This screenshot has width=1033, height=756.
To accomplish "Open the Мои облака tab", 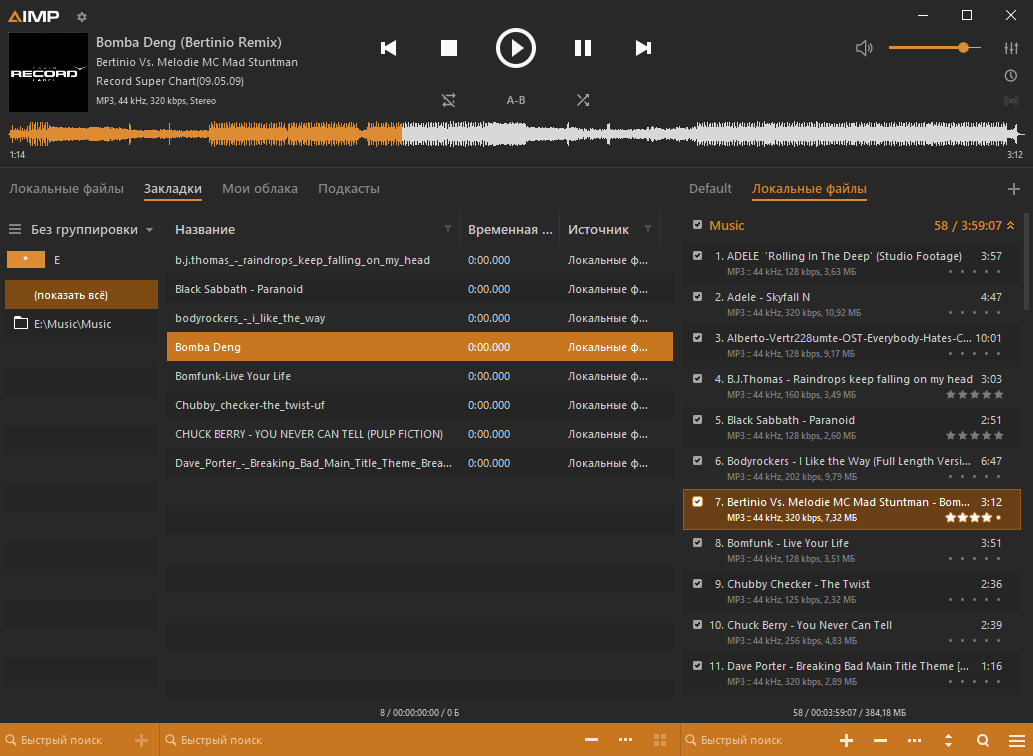I will coord(260,188).
